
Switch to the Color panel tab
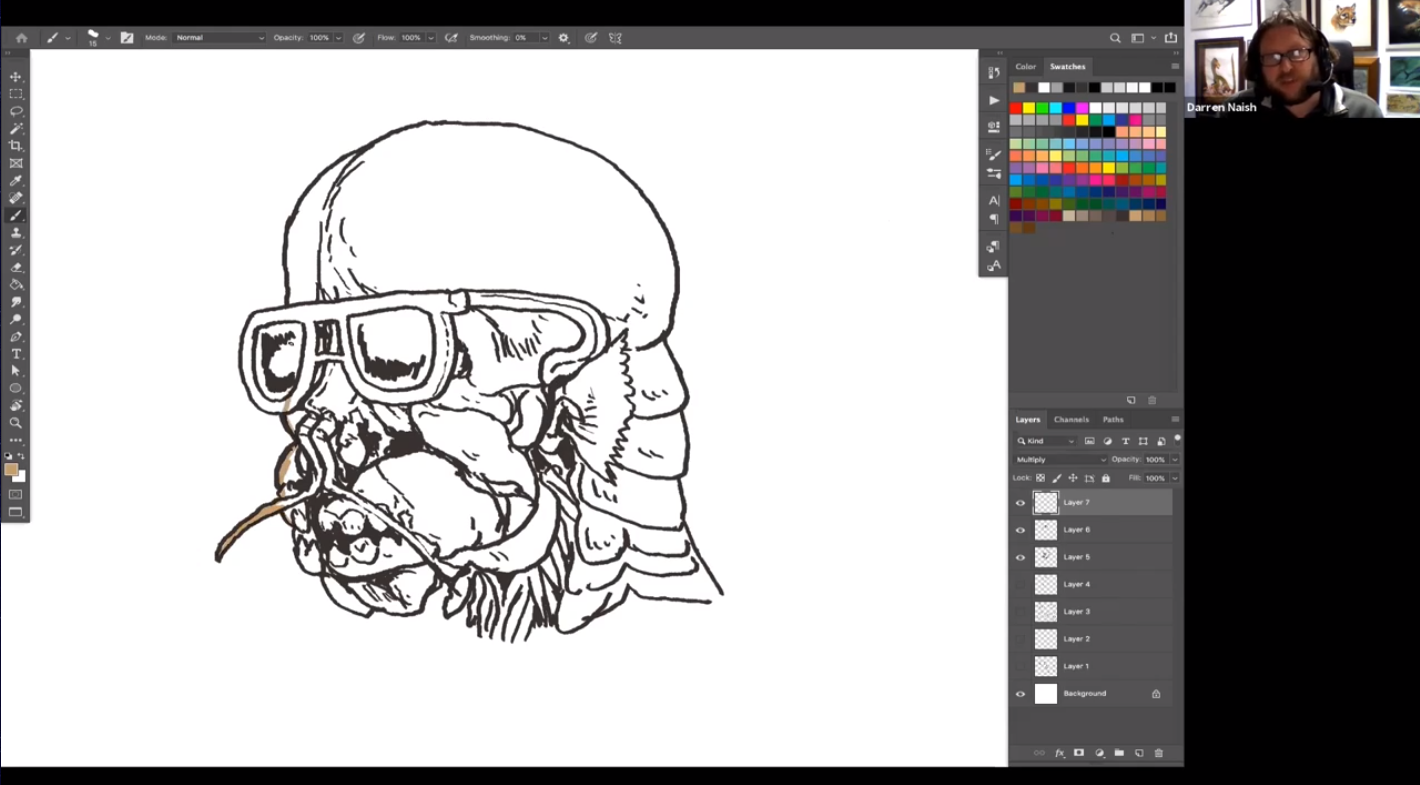click(1025, 67)
